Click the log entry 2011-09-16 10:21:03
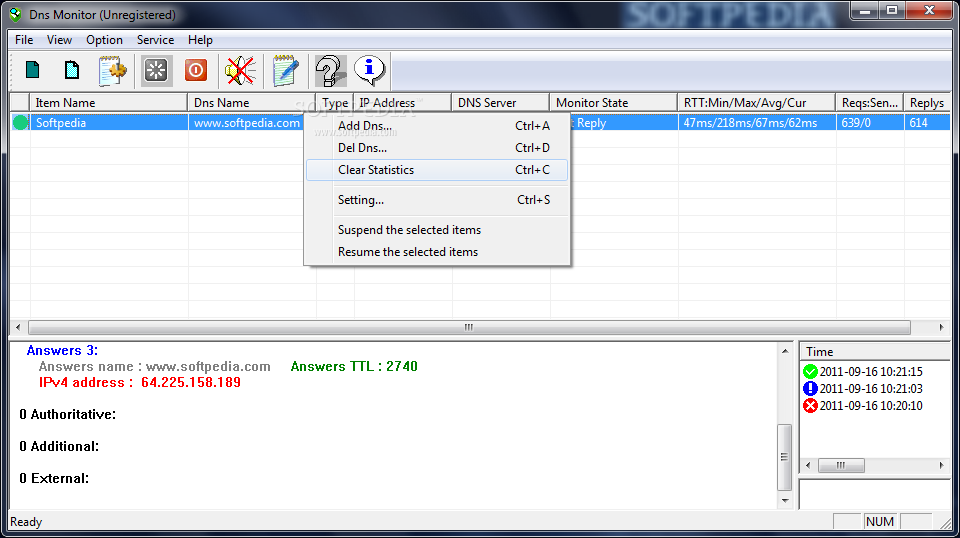The height and width of the screenshot is (538, 960). click(x=871, y=389)
